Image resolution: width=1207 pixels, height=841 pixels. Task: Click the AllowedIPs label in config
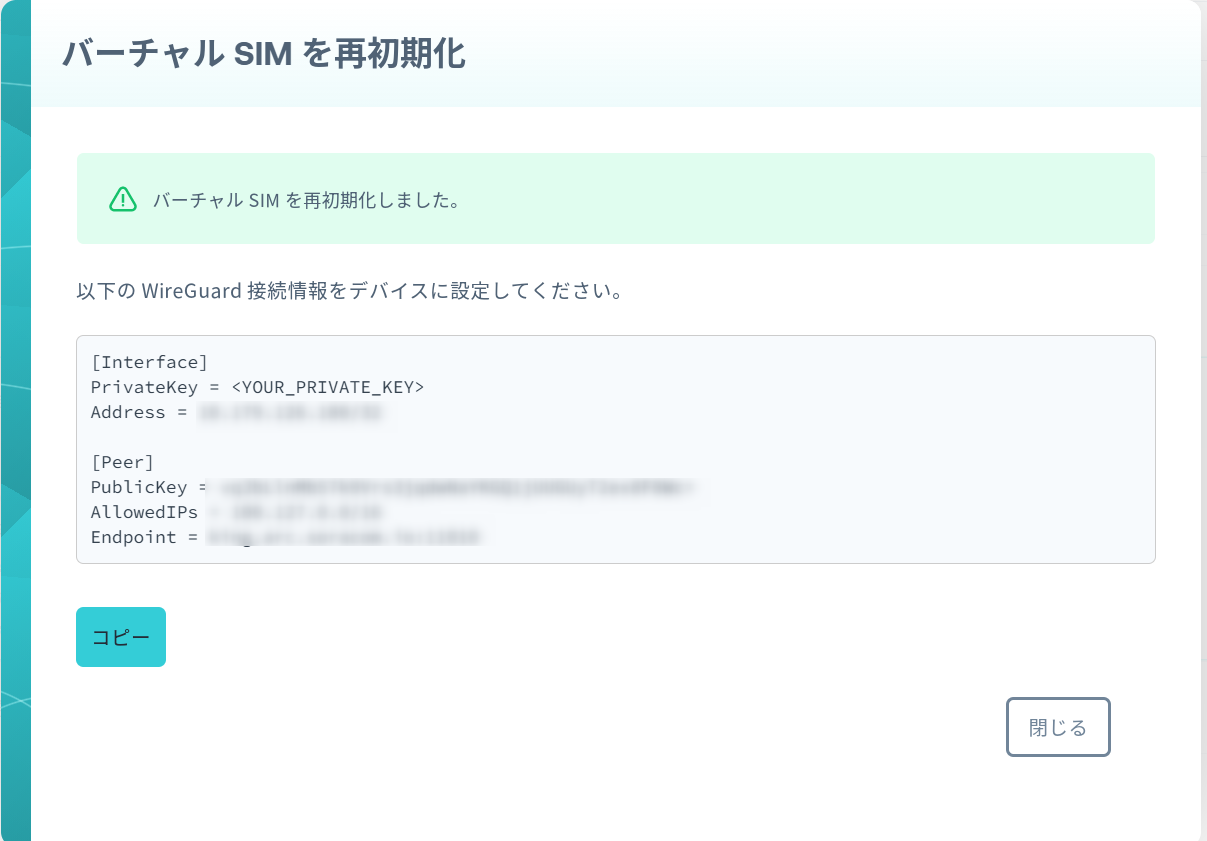[144, 512]
